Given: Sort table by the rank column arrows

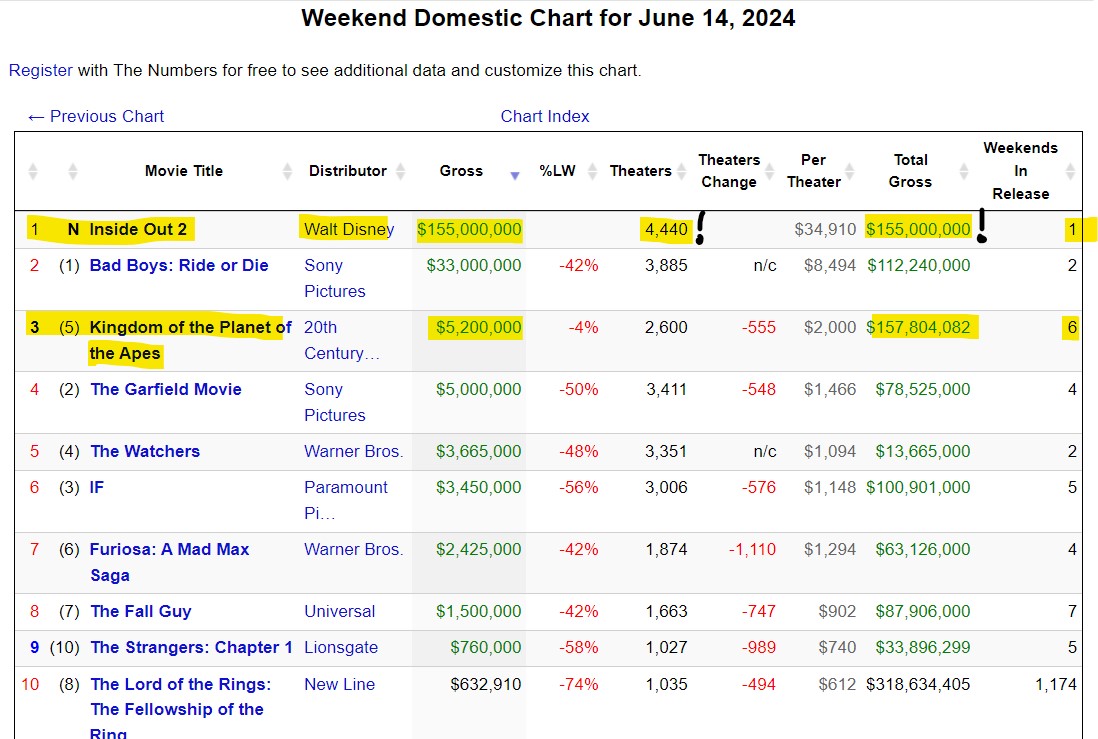Looking at the screenshot, I should coord(33,171).
